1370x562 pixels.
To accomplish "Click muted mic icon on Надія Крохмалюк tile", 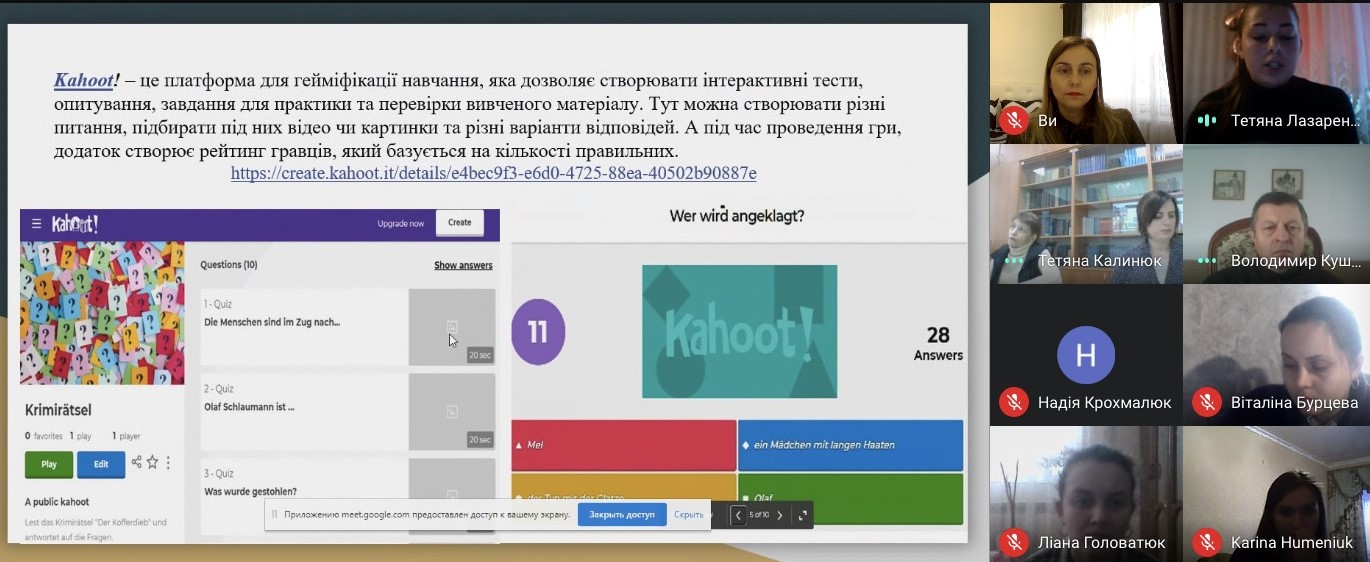I will (1014, 402).
